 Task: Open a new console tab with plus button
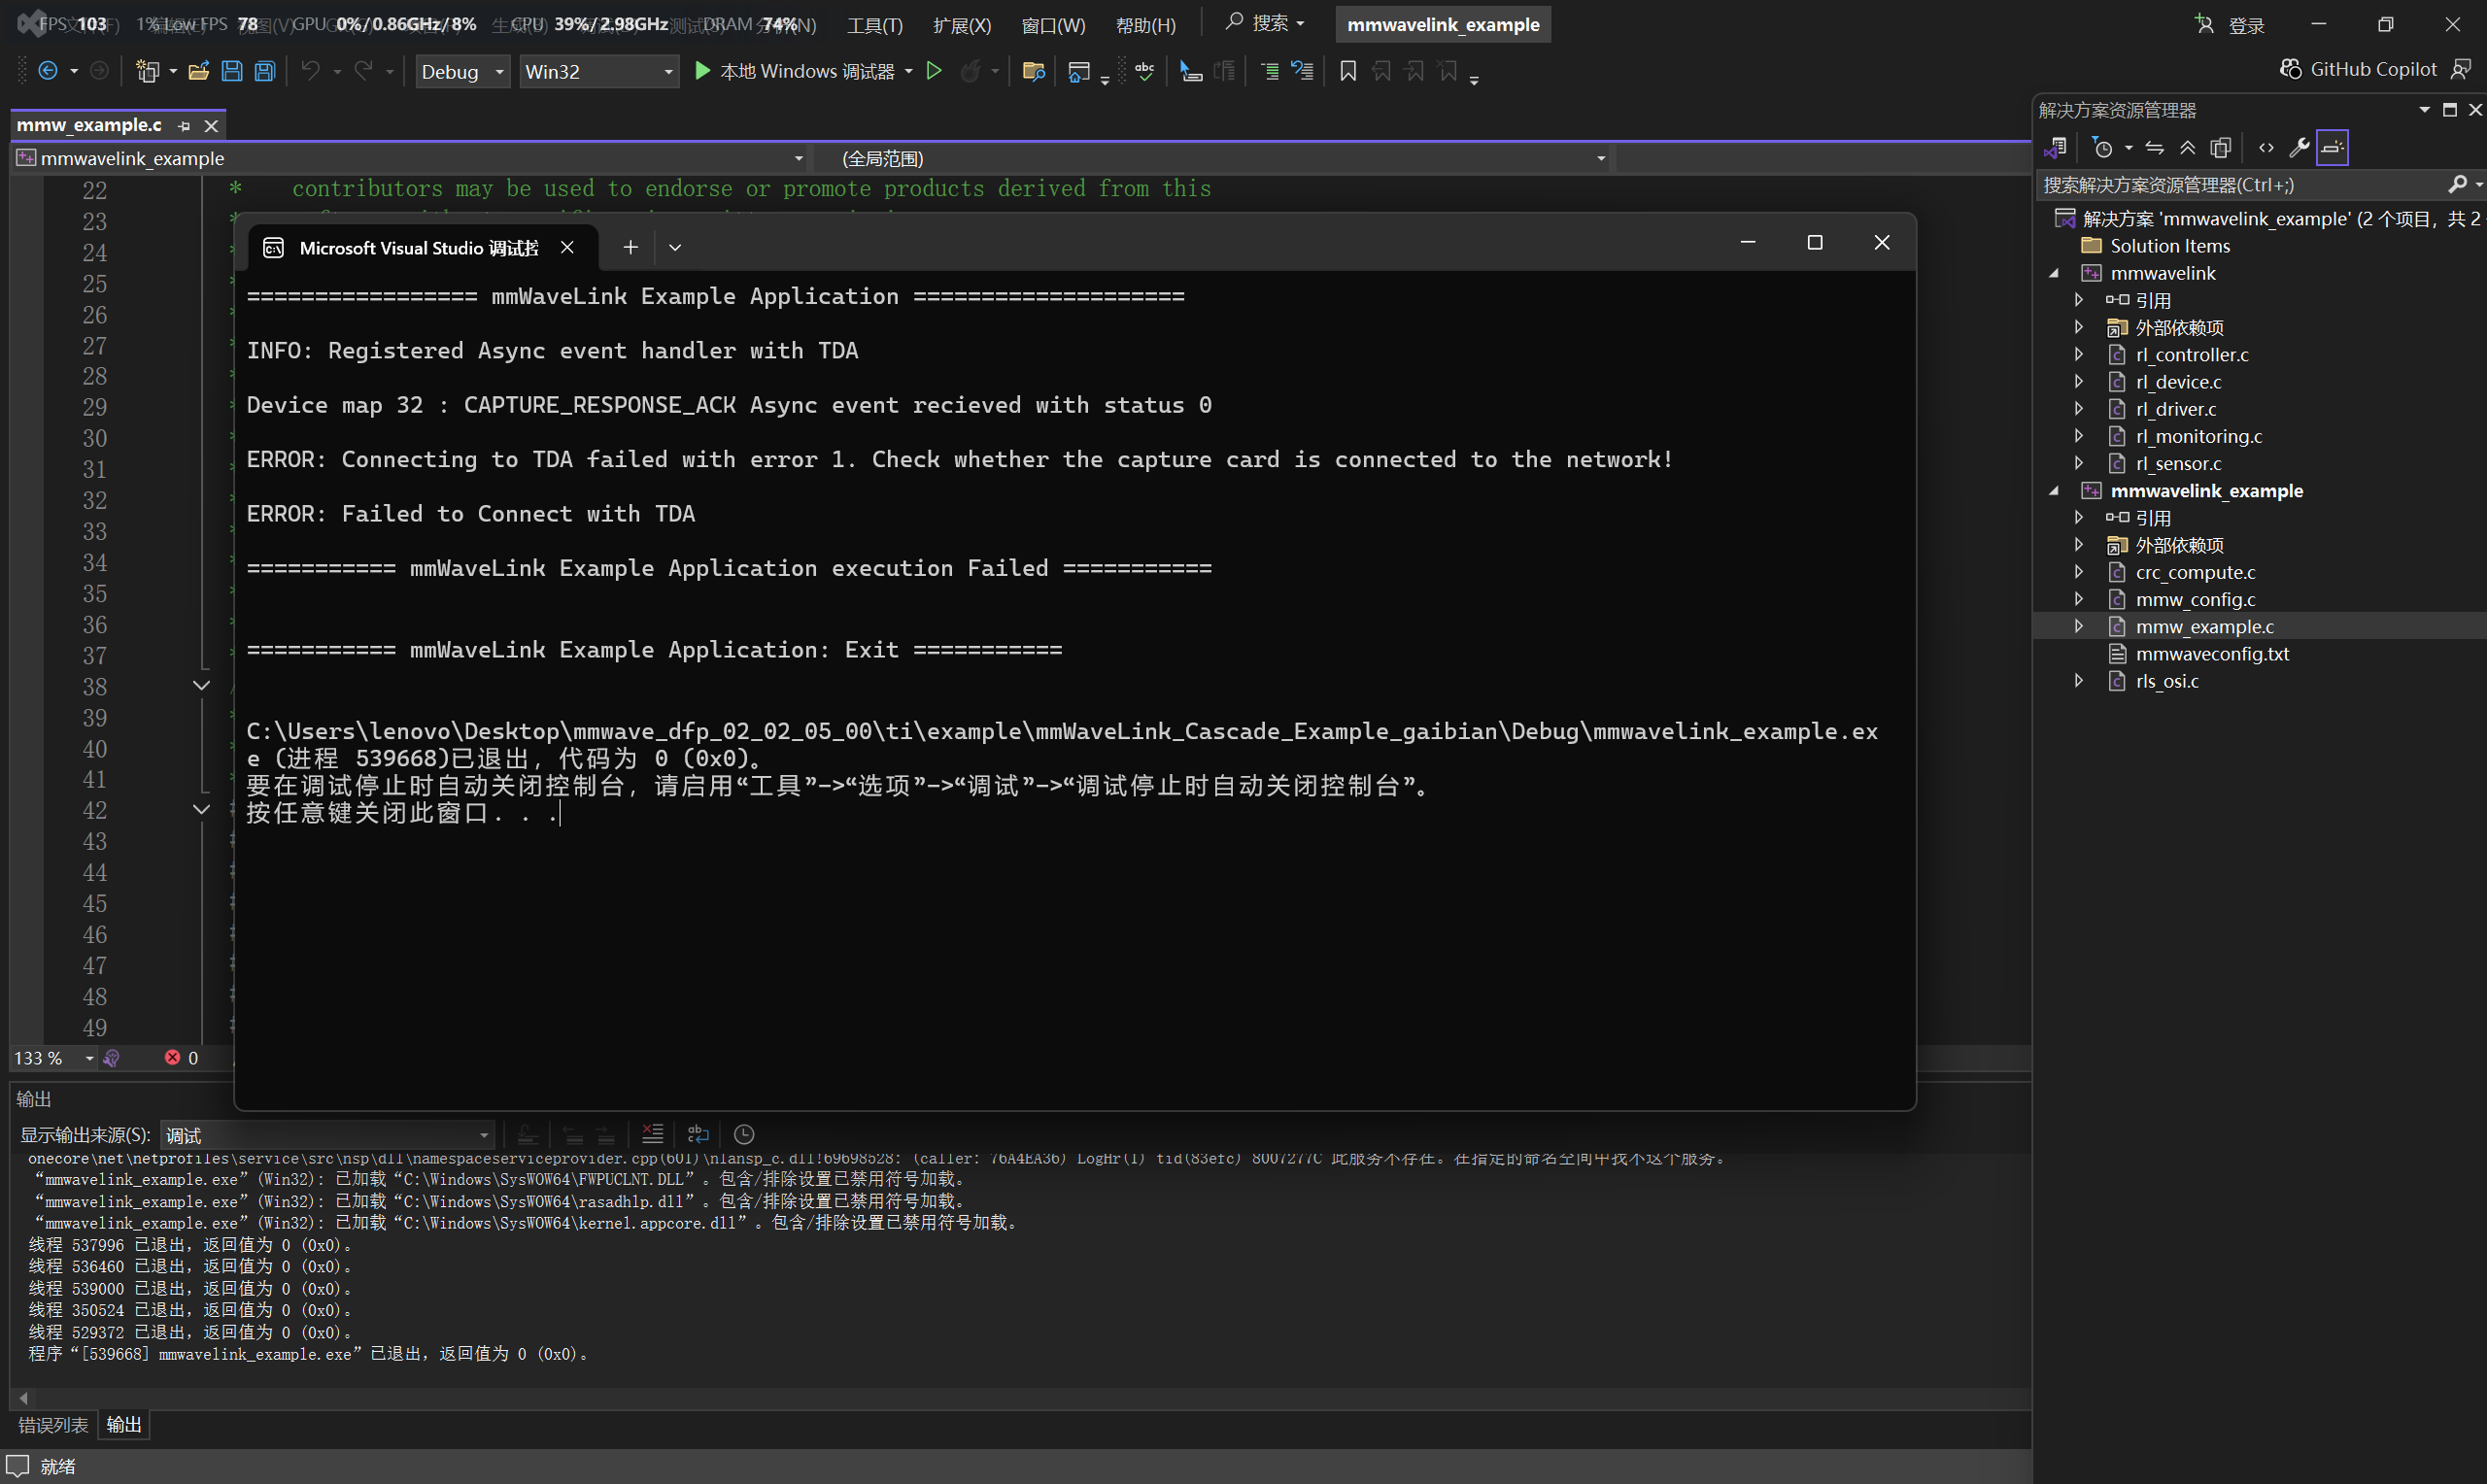point(630,247)
